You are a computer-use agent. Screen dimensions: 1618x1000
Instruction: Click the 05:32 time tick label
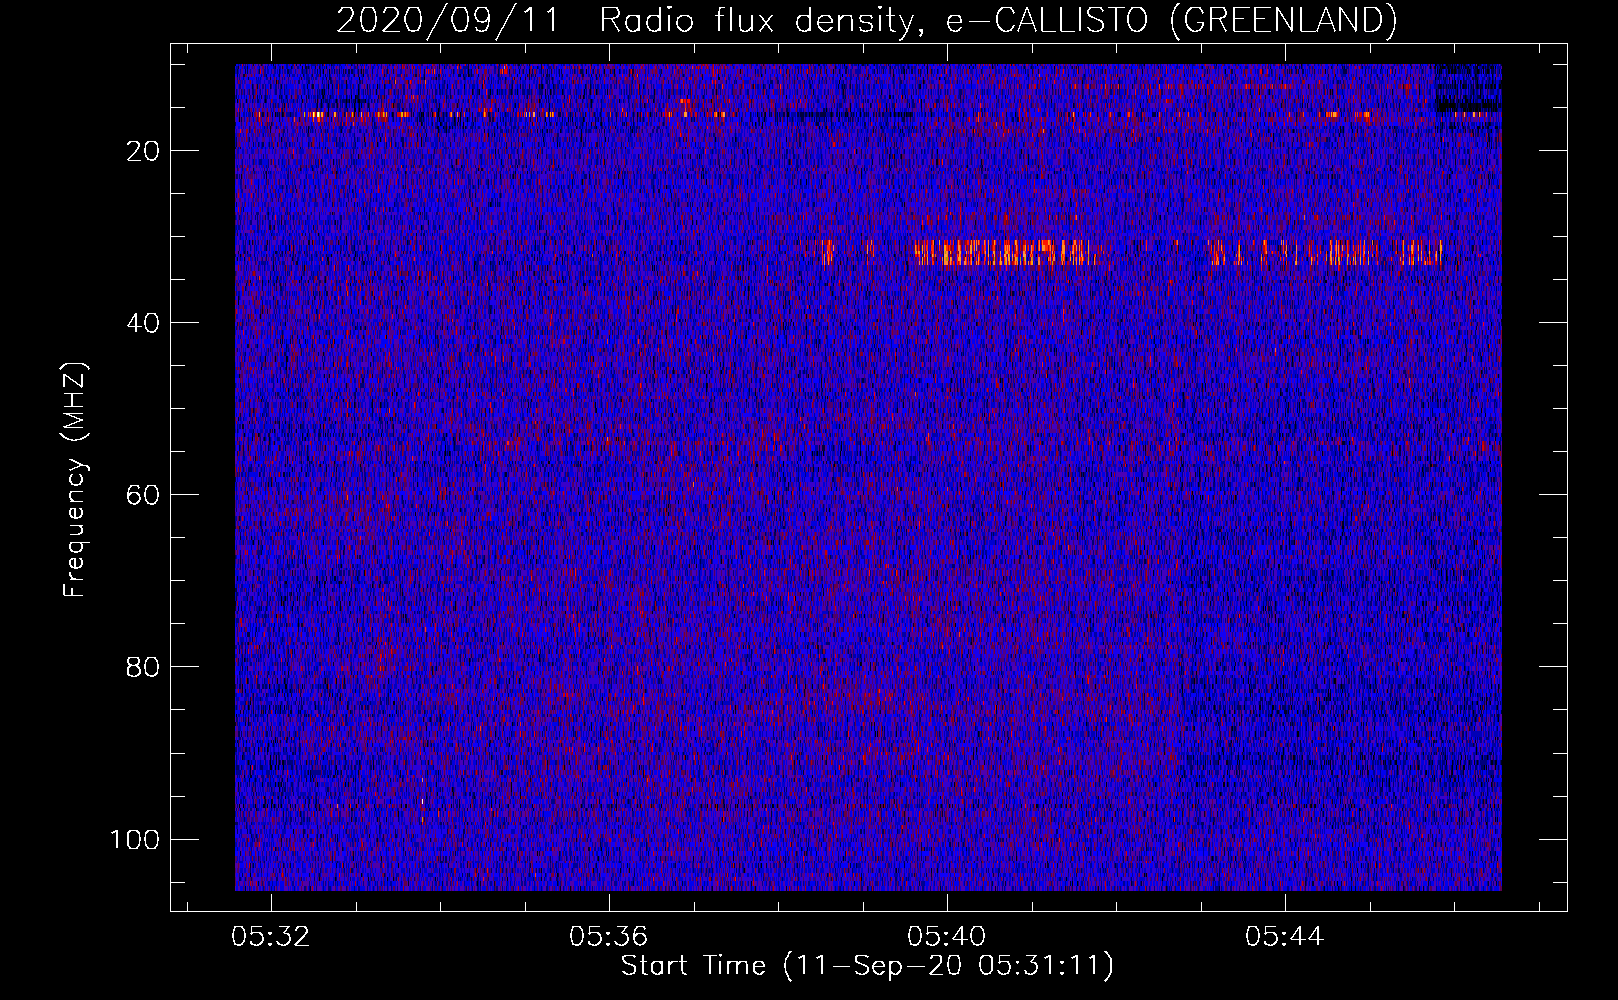[270, 936]
